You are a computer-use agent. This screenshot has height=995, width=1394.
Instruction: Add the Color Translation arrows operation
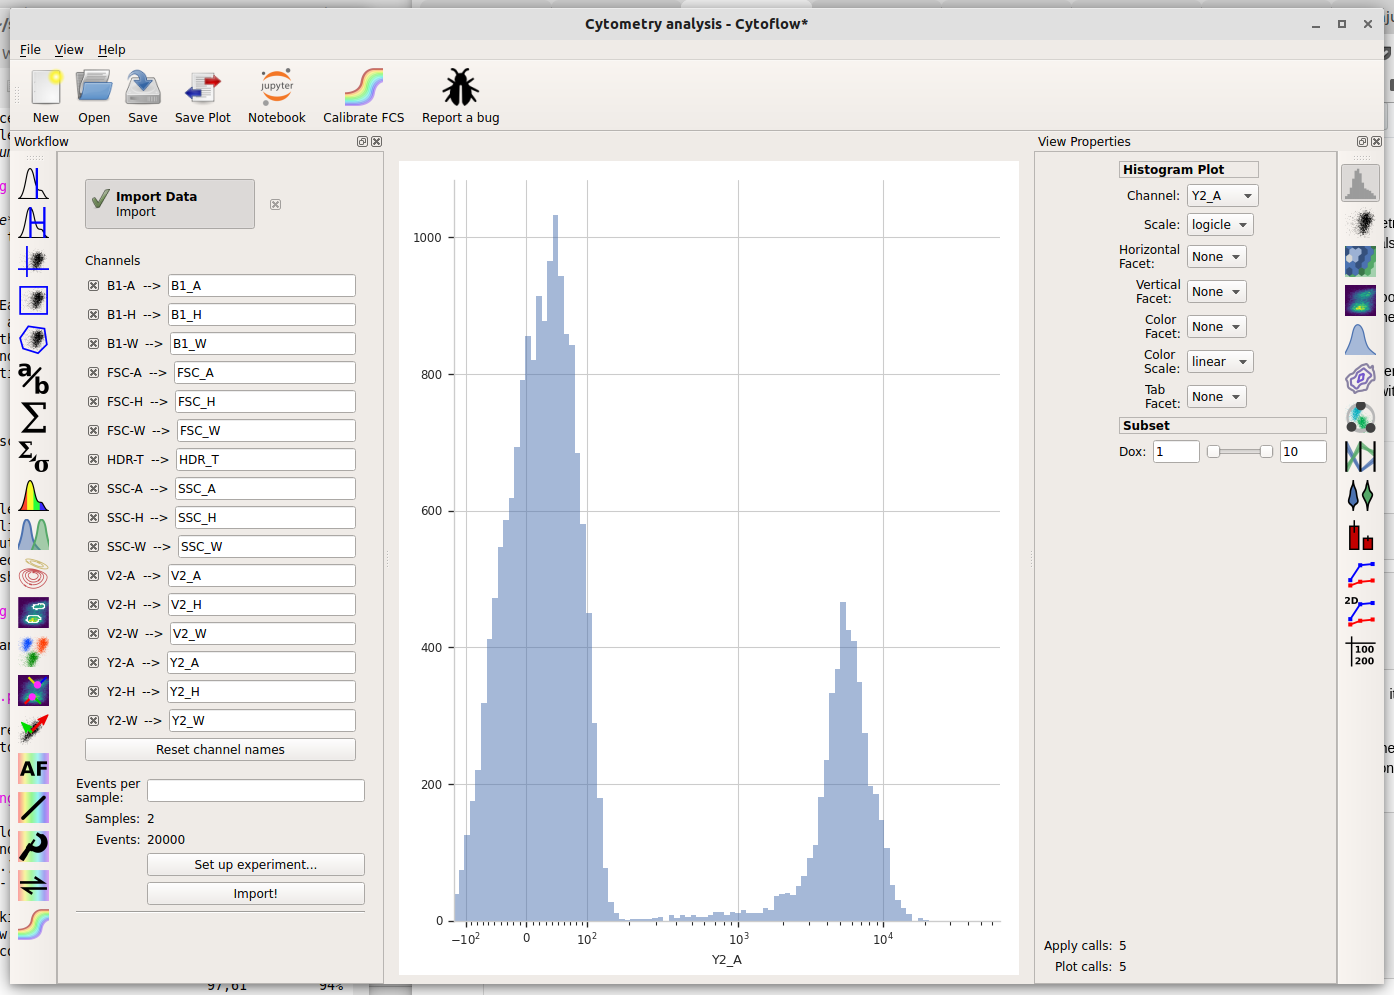click(33, 885)
